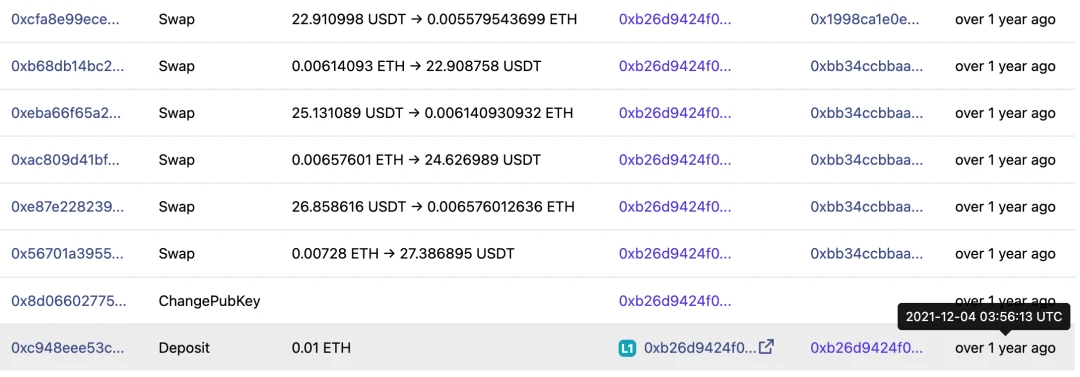
Task: Open transaction hash 0xe87e228239...
Action: pyautogui.click(x=68, y=207)
